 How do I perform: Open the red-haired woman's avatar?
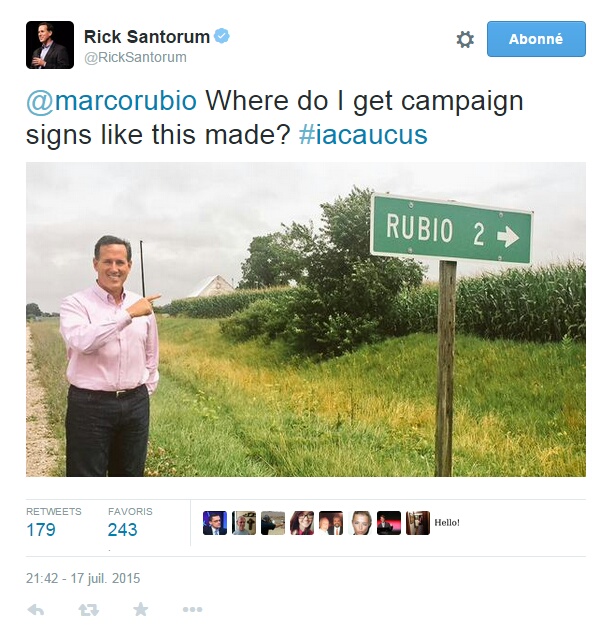(302, 523)
